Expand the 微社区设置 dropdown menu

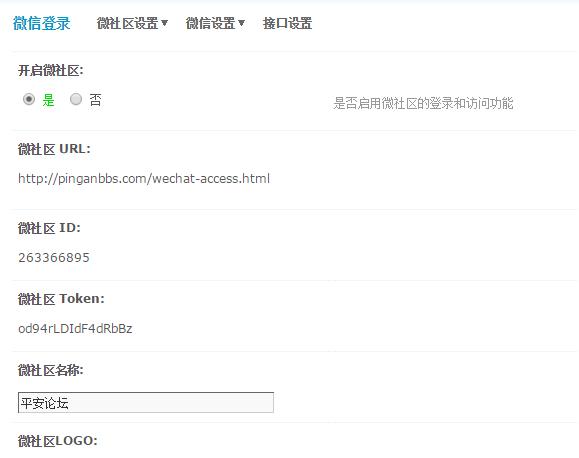pyautogui.click(x=132, y=23)
